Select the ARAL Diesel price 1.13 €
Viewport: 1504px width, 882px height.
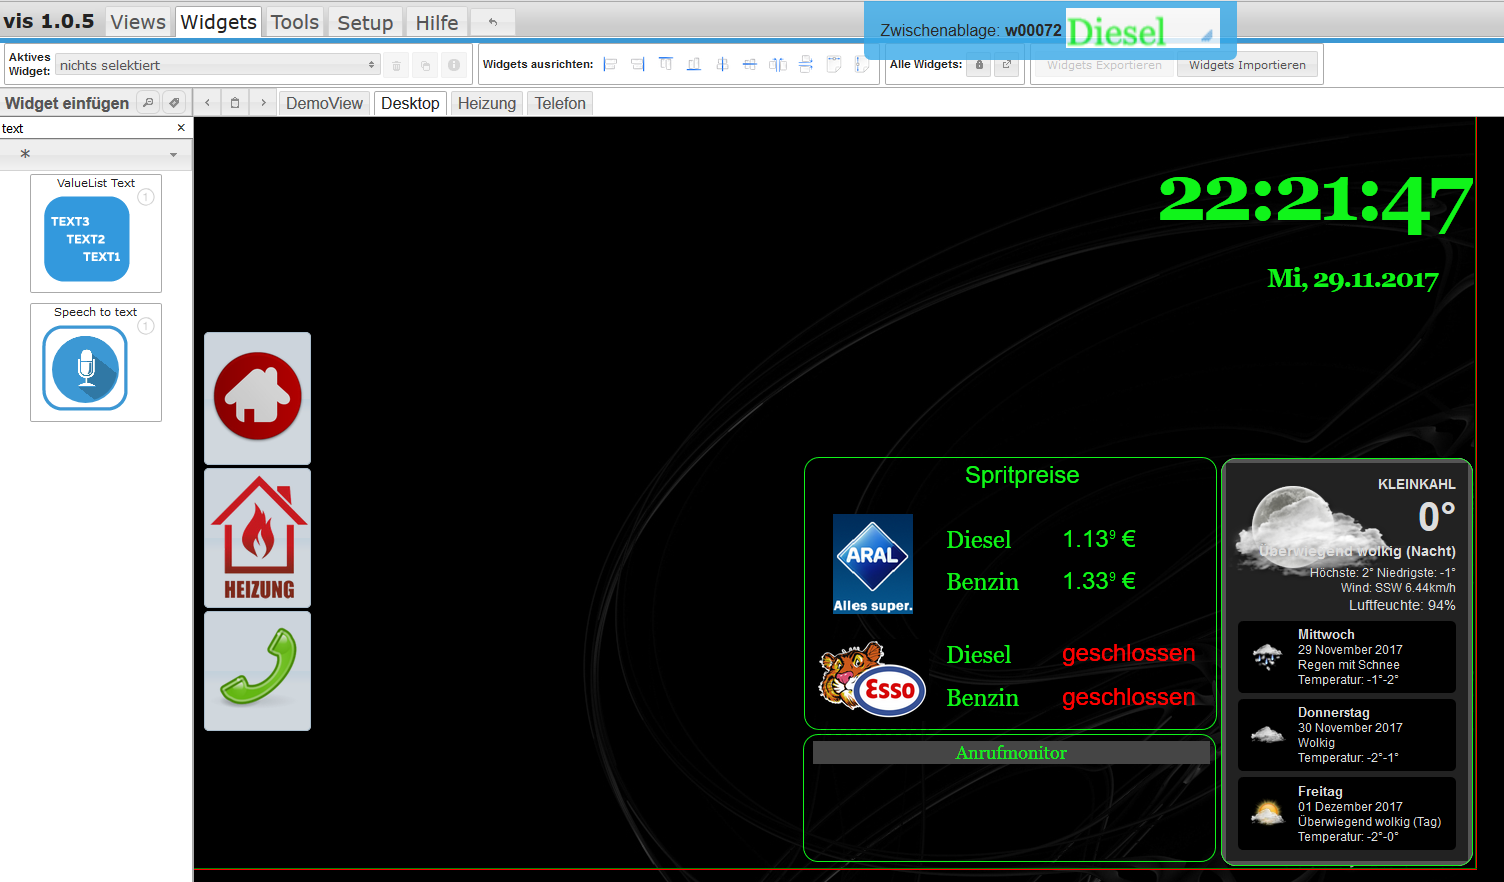(1099, 539)
